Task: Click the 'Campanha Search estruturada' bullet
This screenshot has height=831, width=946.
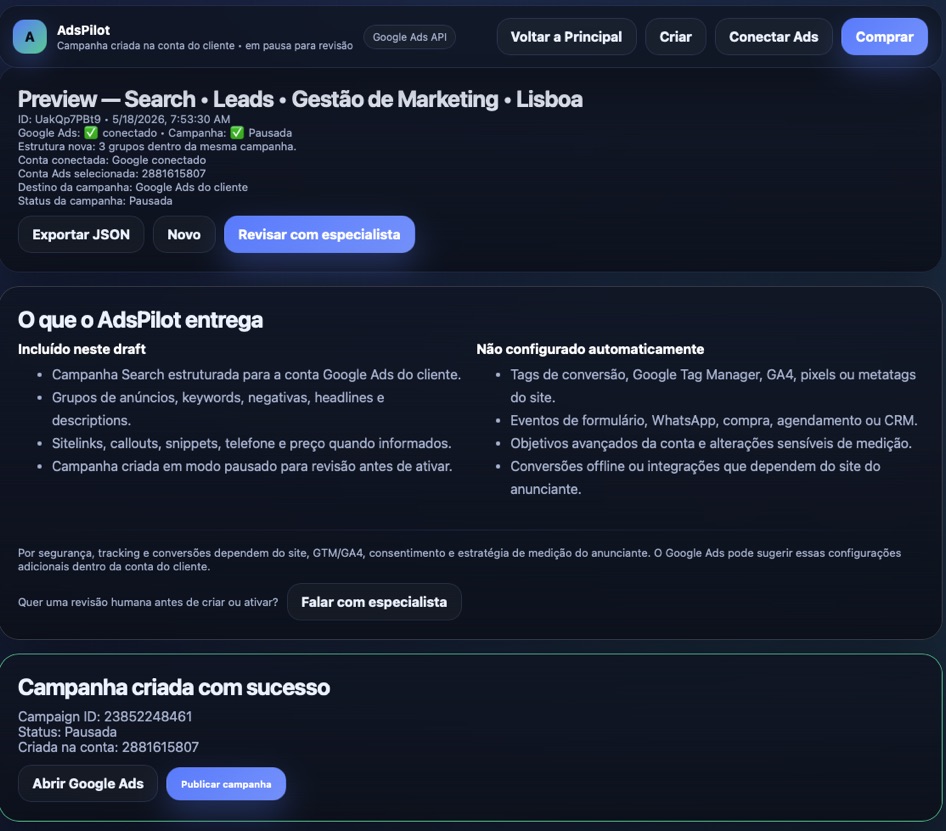Action: [x=256, y=375]
